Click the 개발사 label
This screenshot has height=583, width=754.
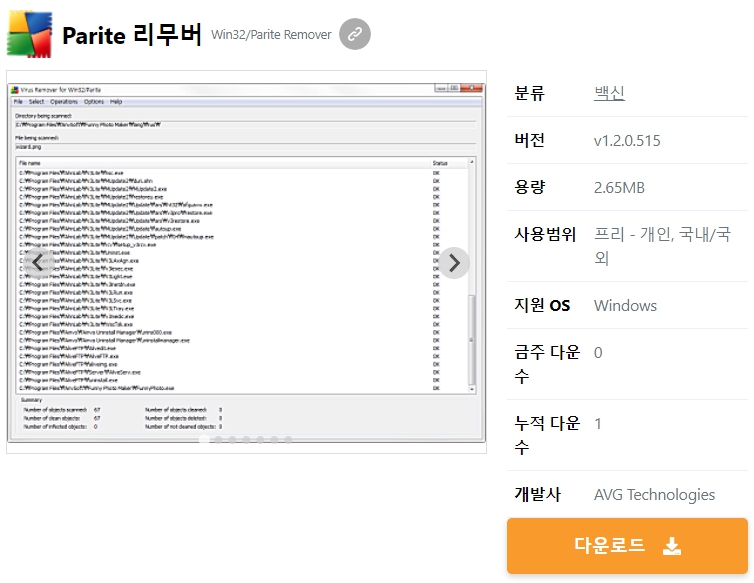point(538,494)
